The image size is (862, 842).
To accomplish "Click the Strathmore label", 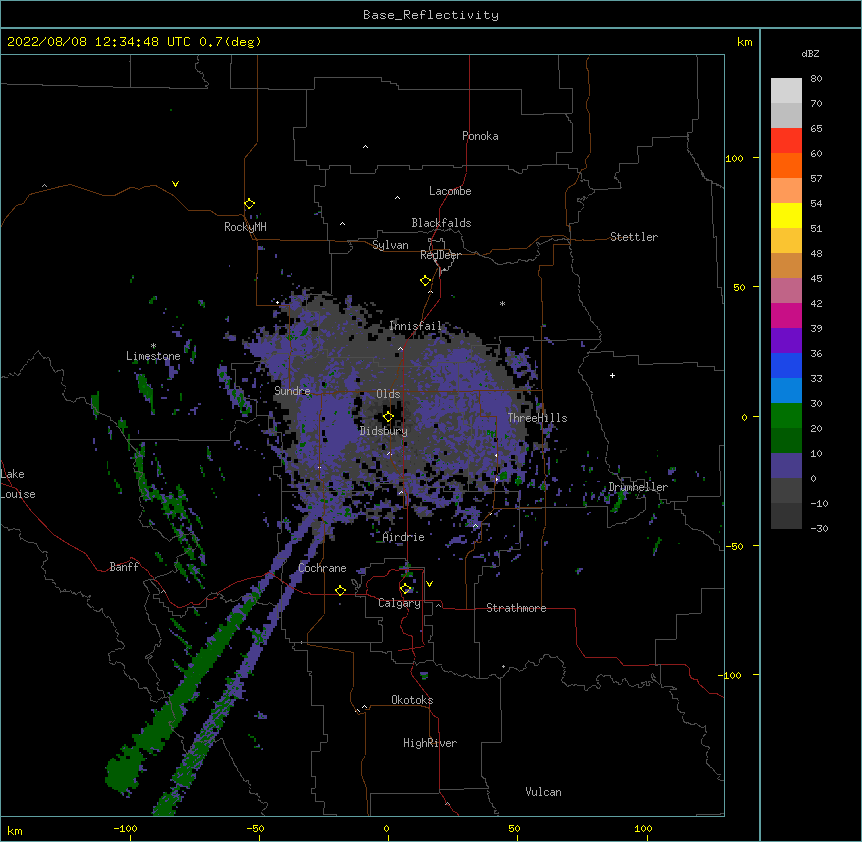I will [516, 608].
